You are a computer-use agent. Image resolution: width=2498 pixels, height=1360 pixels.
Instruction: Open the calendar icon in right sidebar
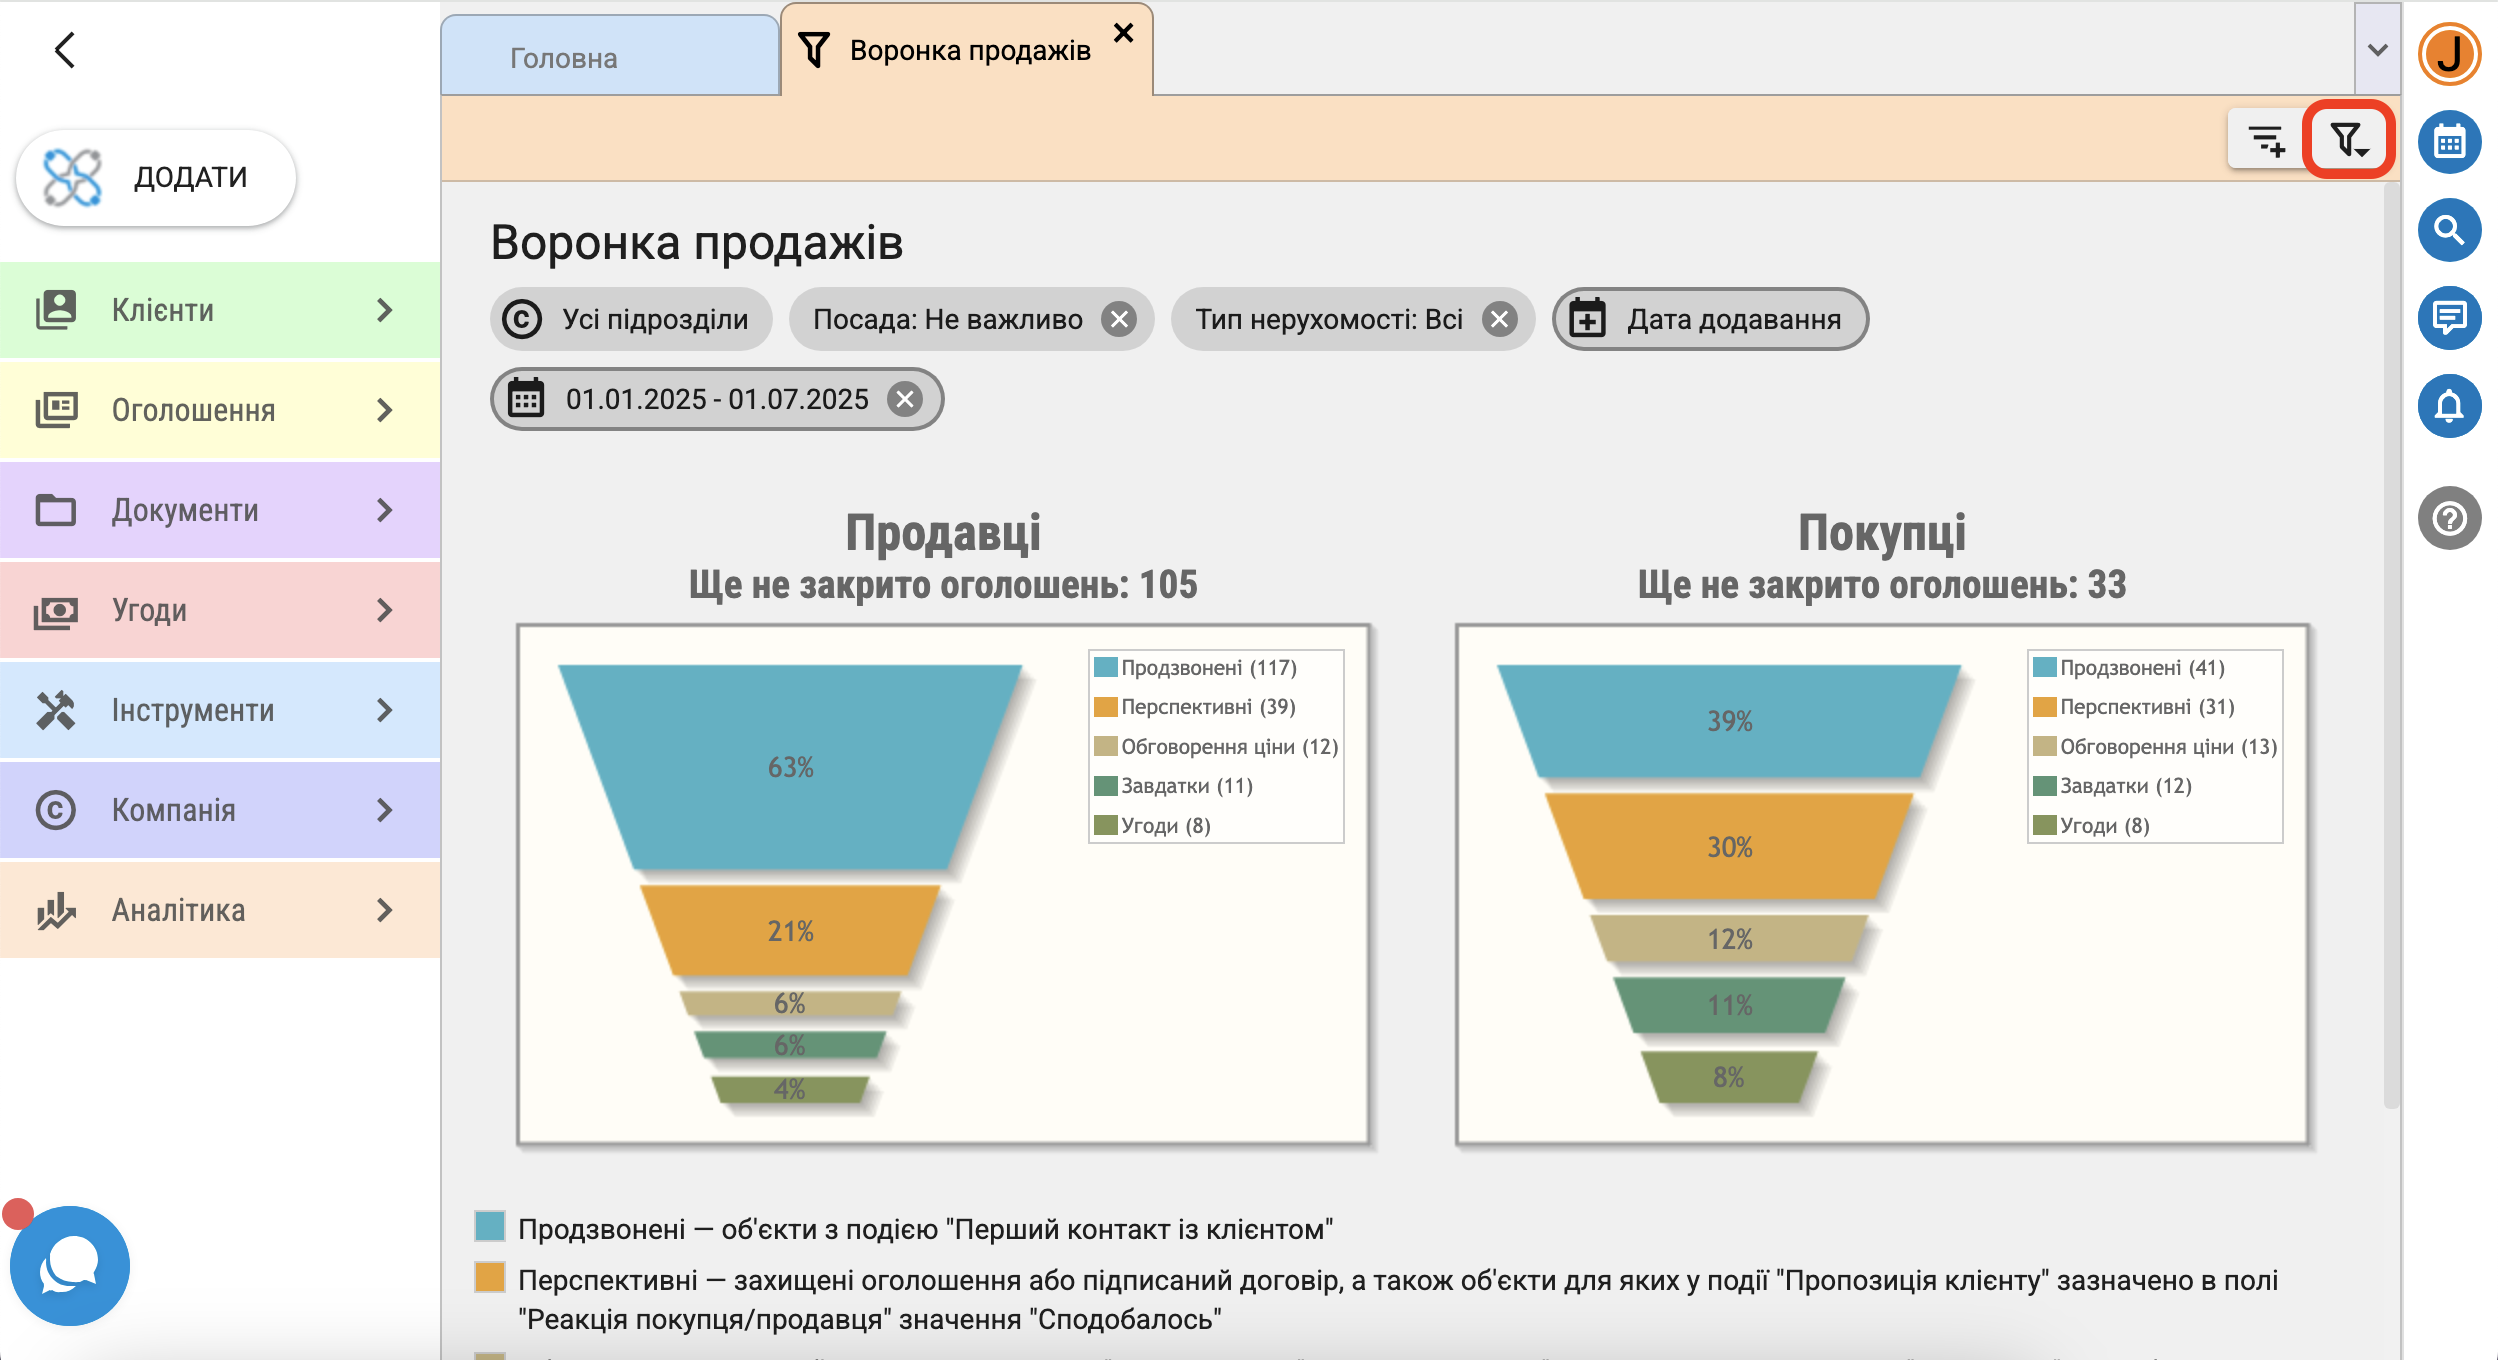point(2449,143)
